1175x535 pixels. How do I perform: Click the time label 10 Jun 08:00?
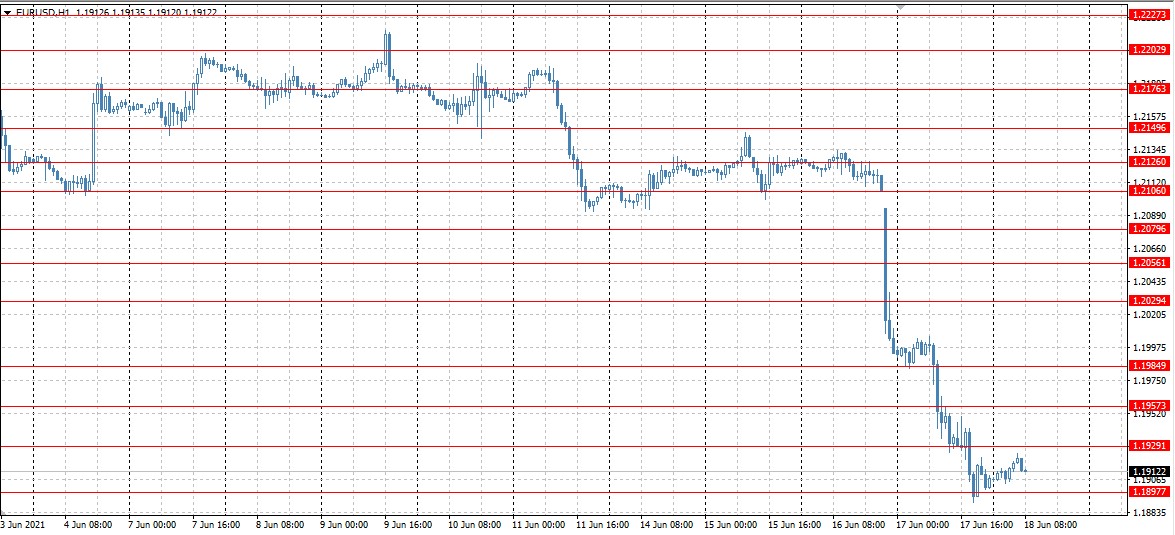pyautogui.click(x=474, y=525)
